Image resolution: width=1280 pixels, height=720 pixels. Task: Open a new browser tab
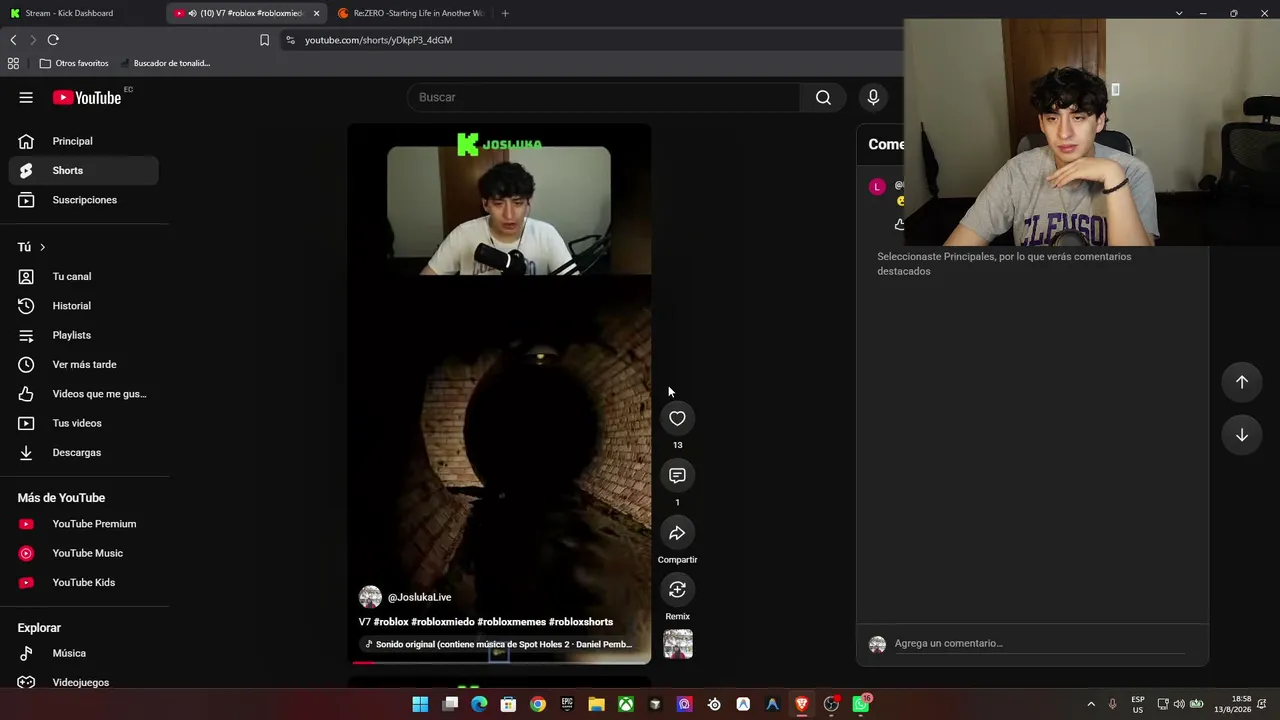505,13
